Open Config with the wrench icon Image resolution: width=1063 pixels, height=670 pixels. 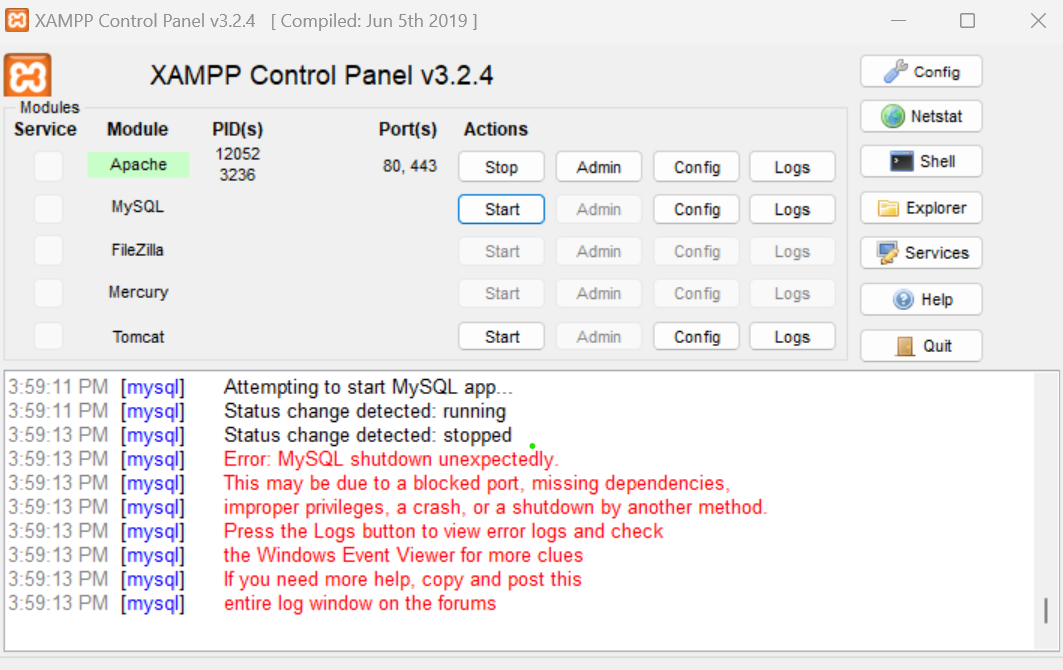921,71
